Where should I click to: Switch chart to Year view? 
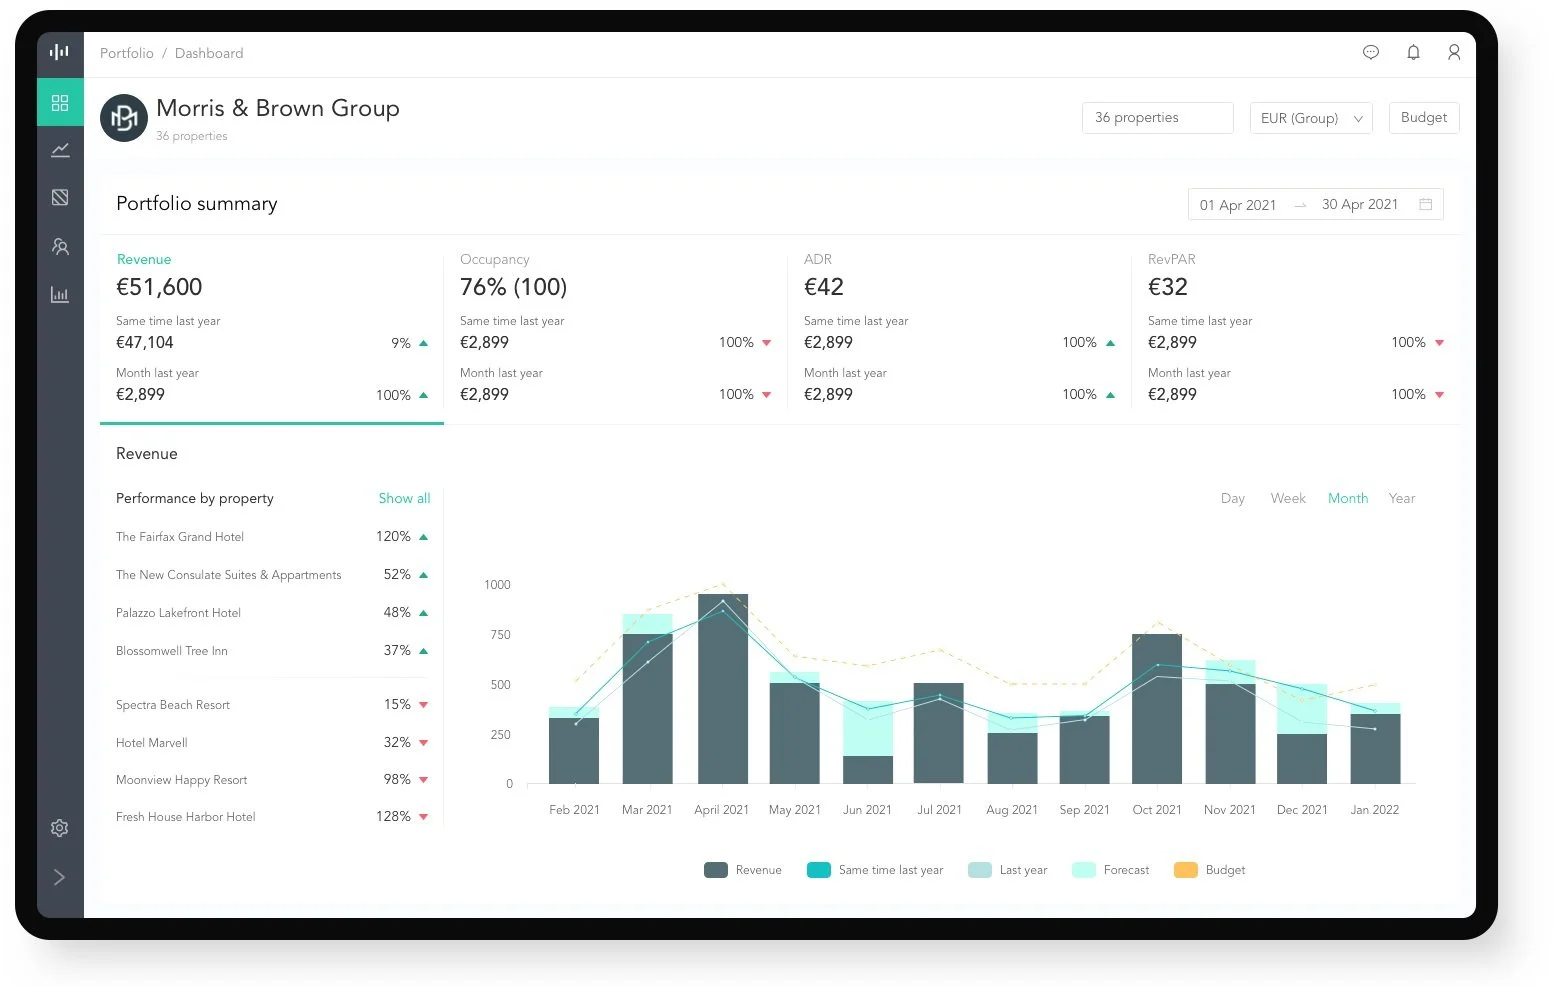1402,498
